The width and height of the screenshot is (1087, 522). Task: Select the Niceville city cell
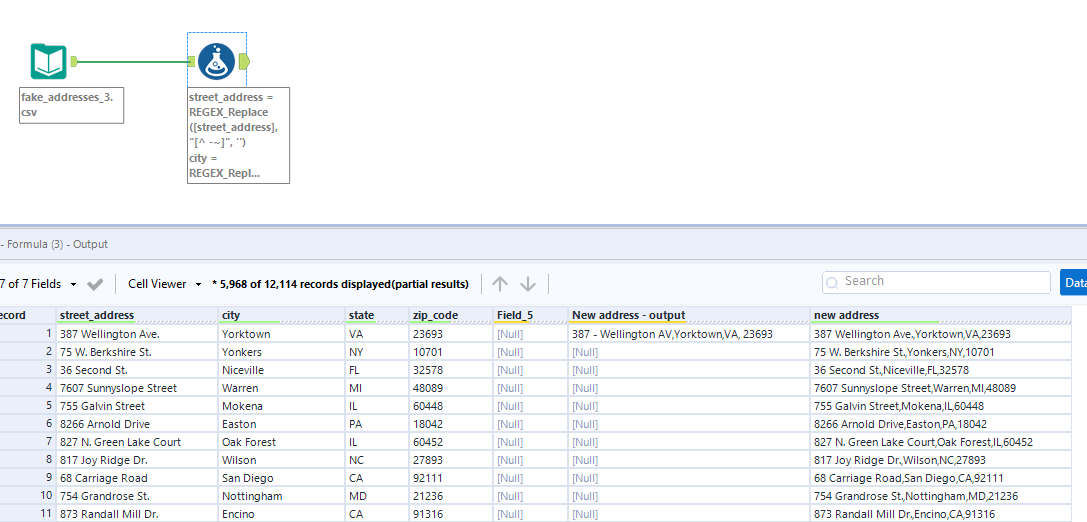click(282, 370)
